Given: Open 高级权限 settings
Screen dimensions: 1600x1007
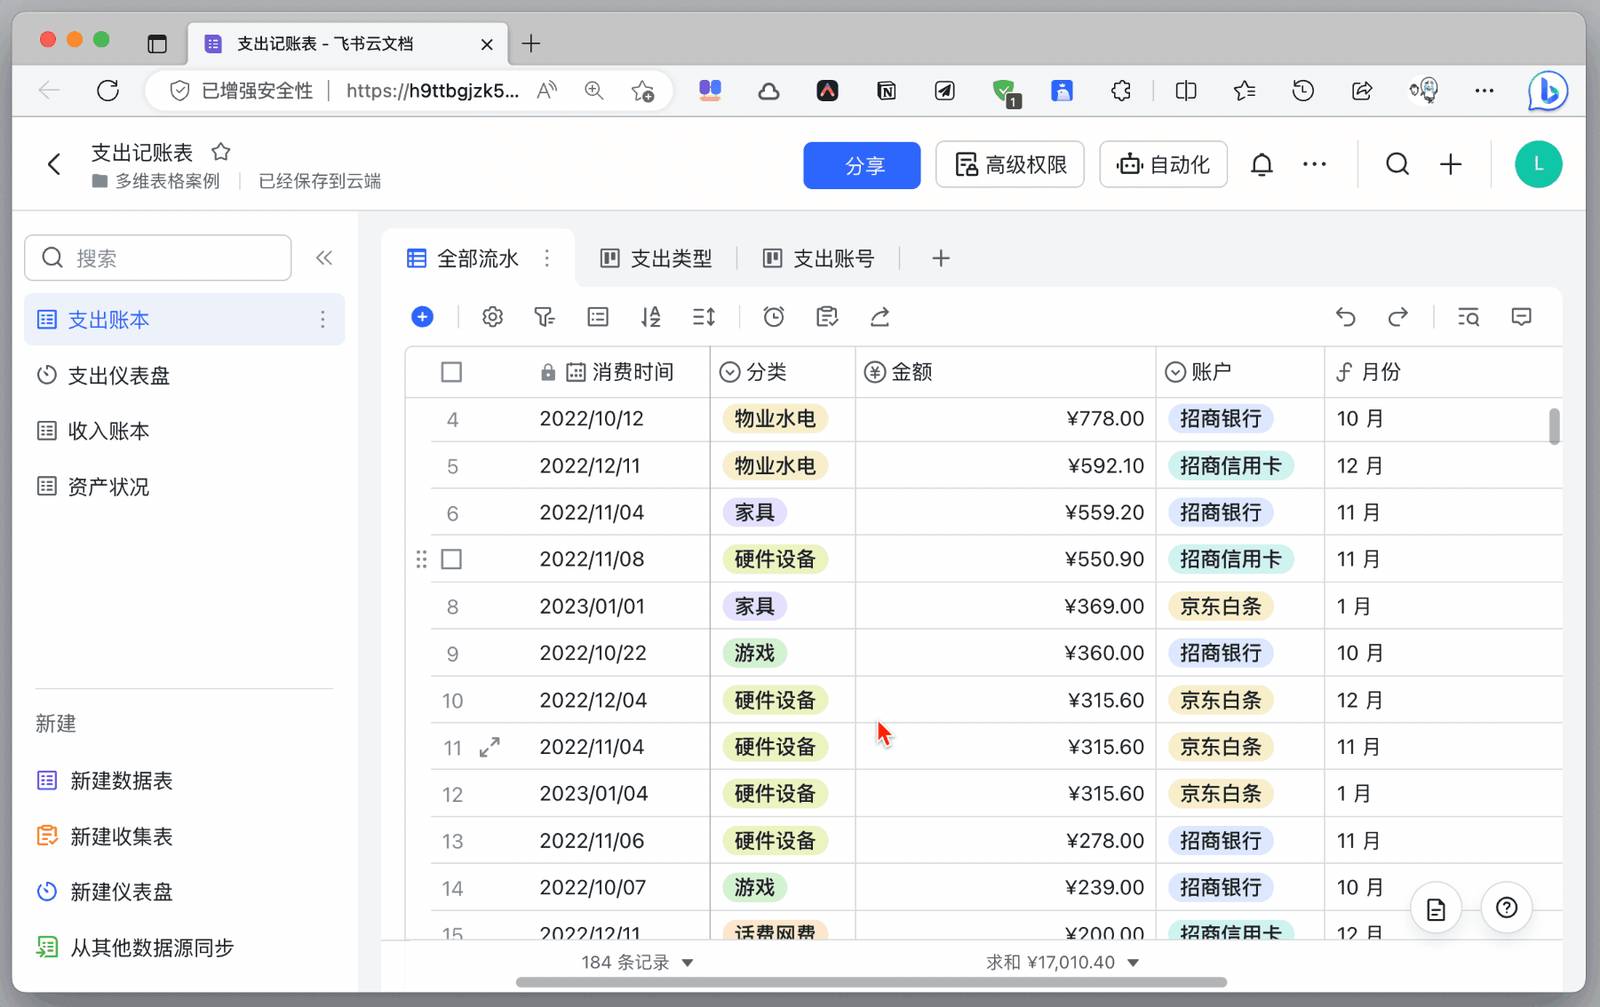Looking at the screenshot, I should click(1010, 165).
